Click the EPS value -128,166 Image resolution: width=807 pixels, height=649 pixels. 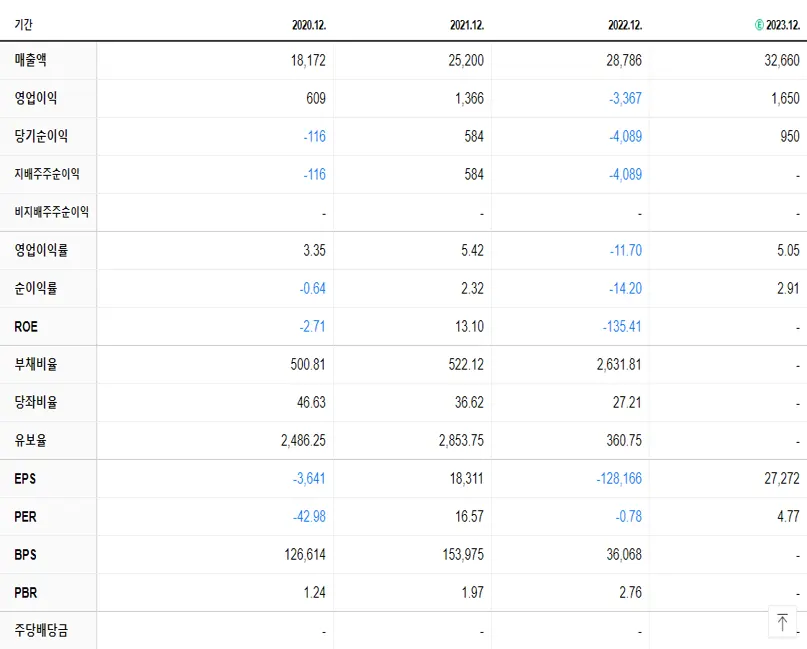click(619, 479)
